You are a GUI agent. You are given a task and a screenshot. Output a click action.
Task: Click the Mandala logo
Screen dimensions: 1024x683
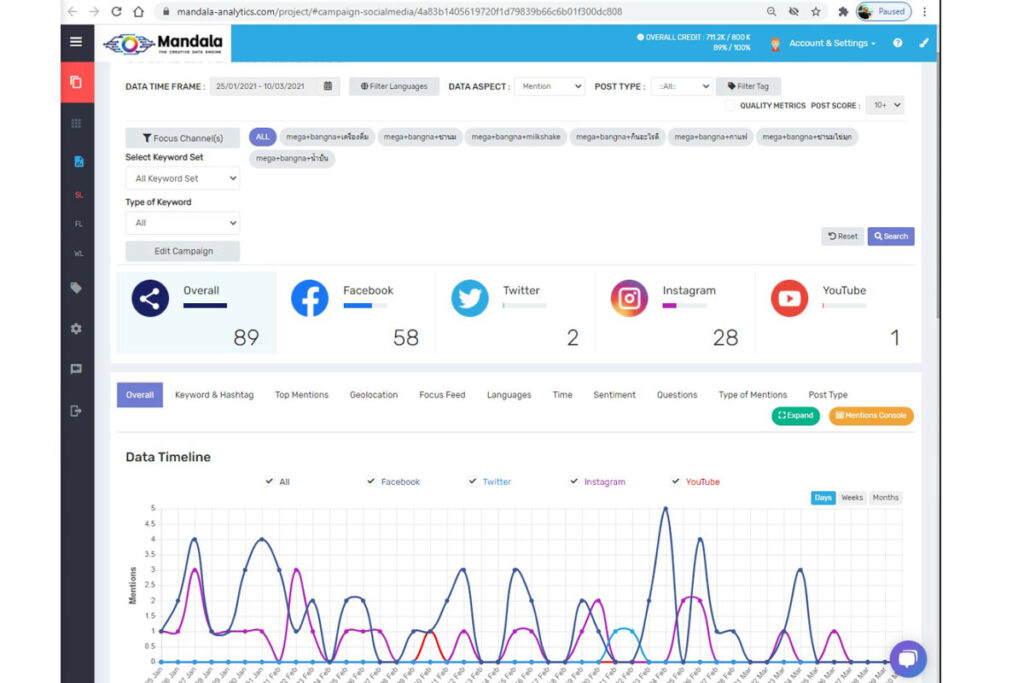click(x=163, y=44)
